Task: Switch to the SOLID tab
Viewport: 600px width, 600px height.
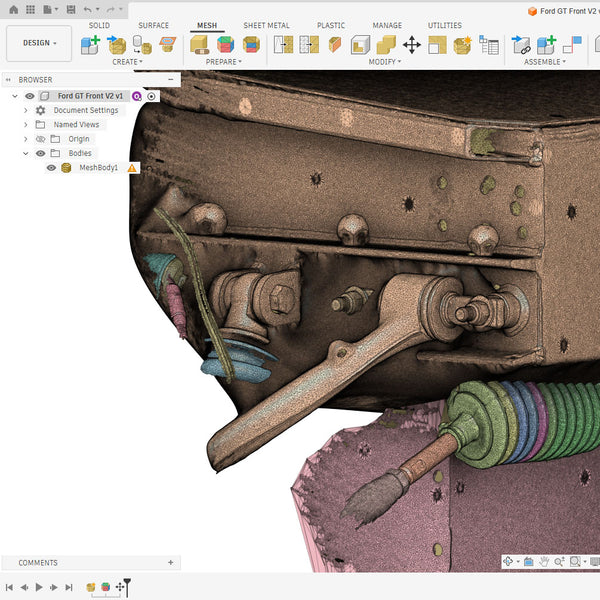Action: [x=99, y=25]
